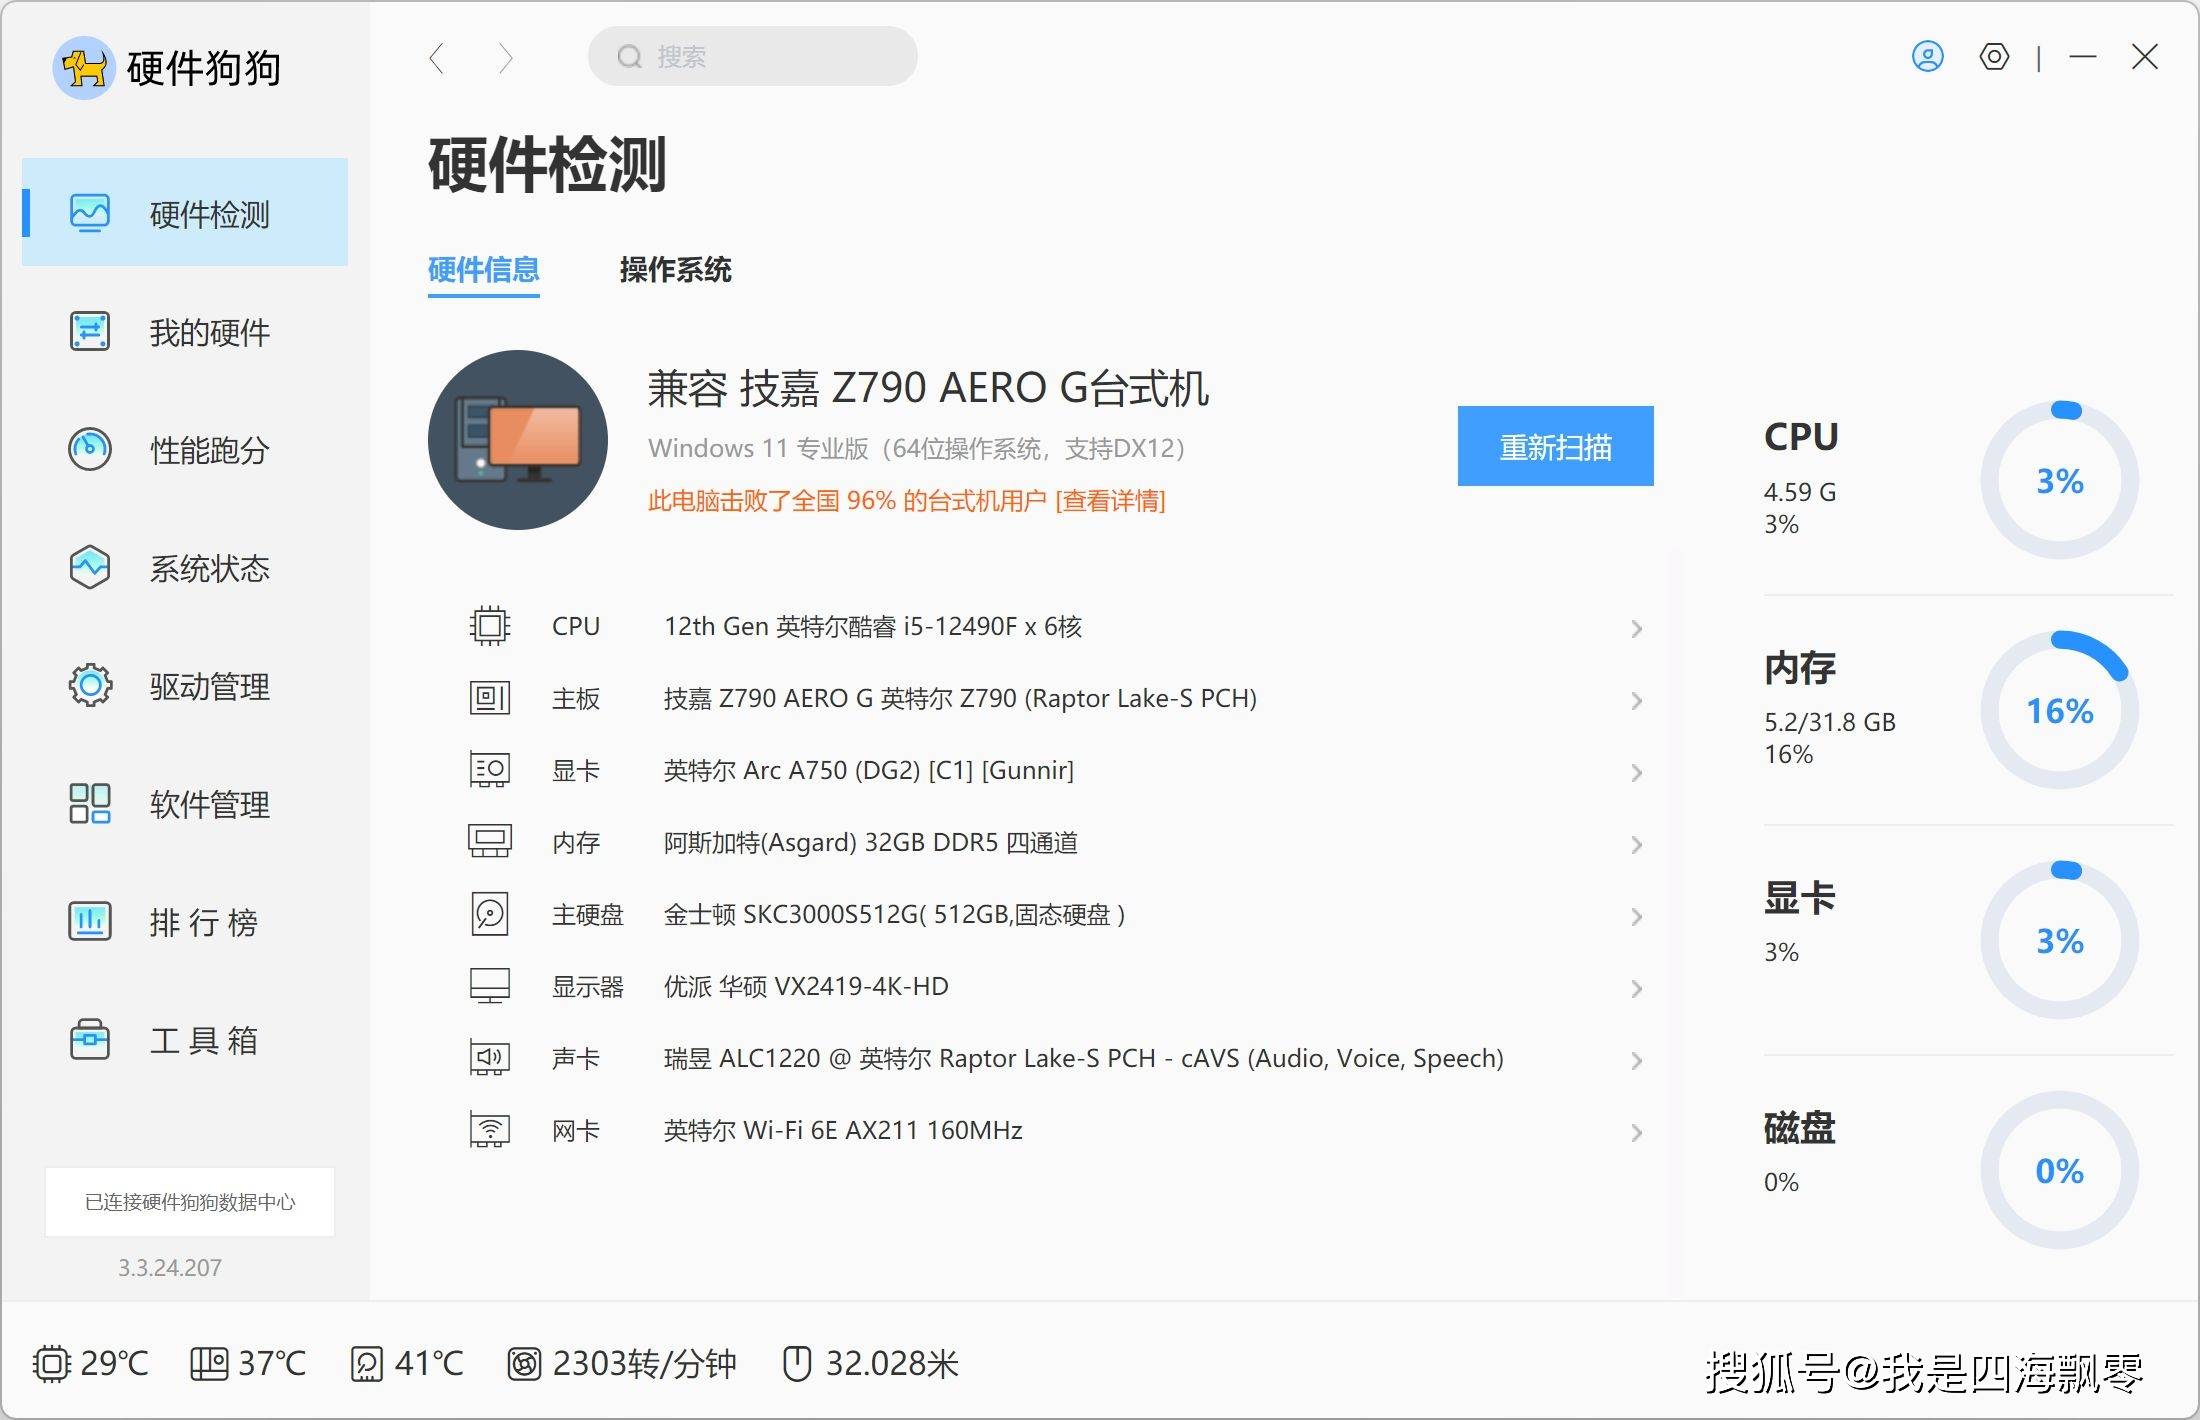Click the 硬件狗狗 dog logo icon
This screenshot has width=2200, height=1420.
click(x=84, y=68)
